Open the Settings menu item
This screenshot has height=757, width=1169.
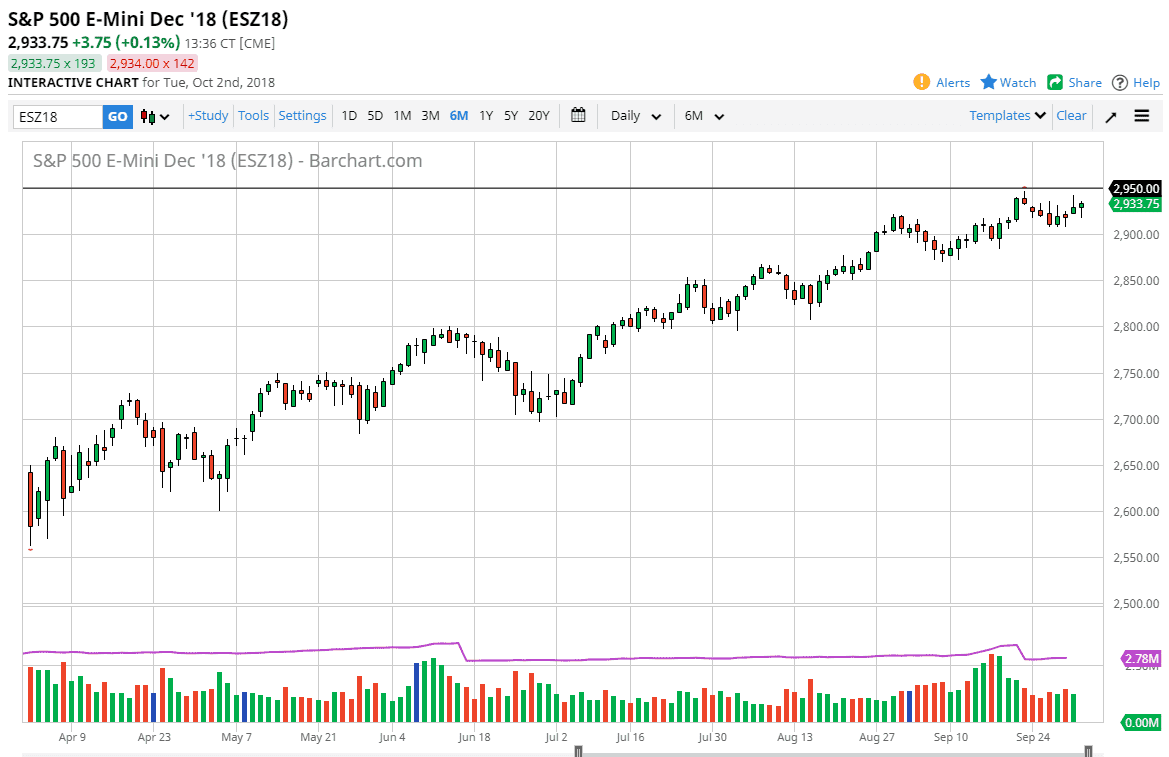pyautogui.click(x=302, y=116)
